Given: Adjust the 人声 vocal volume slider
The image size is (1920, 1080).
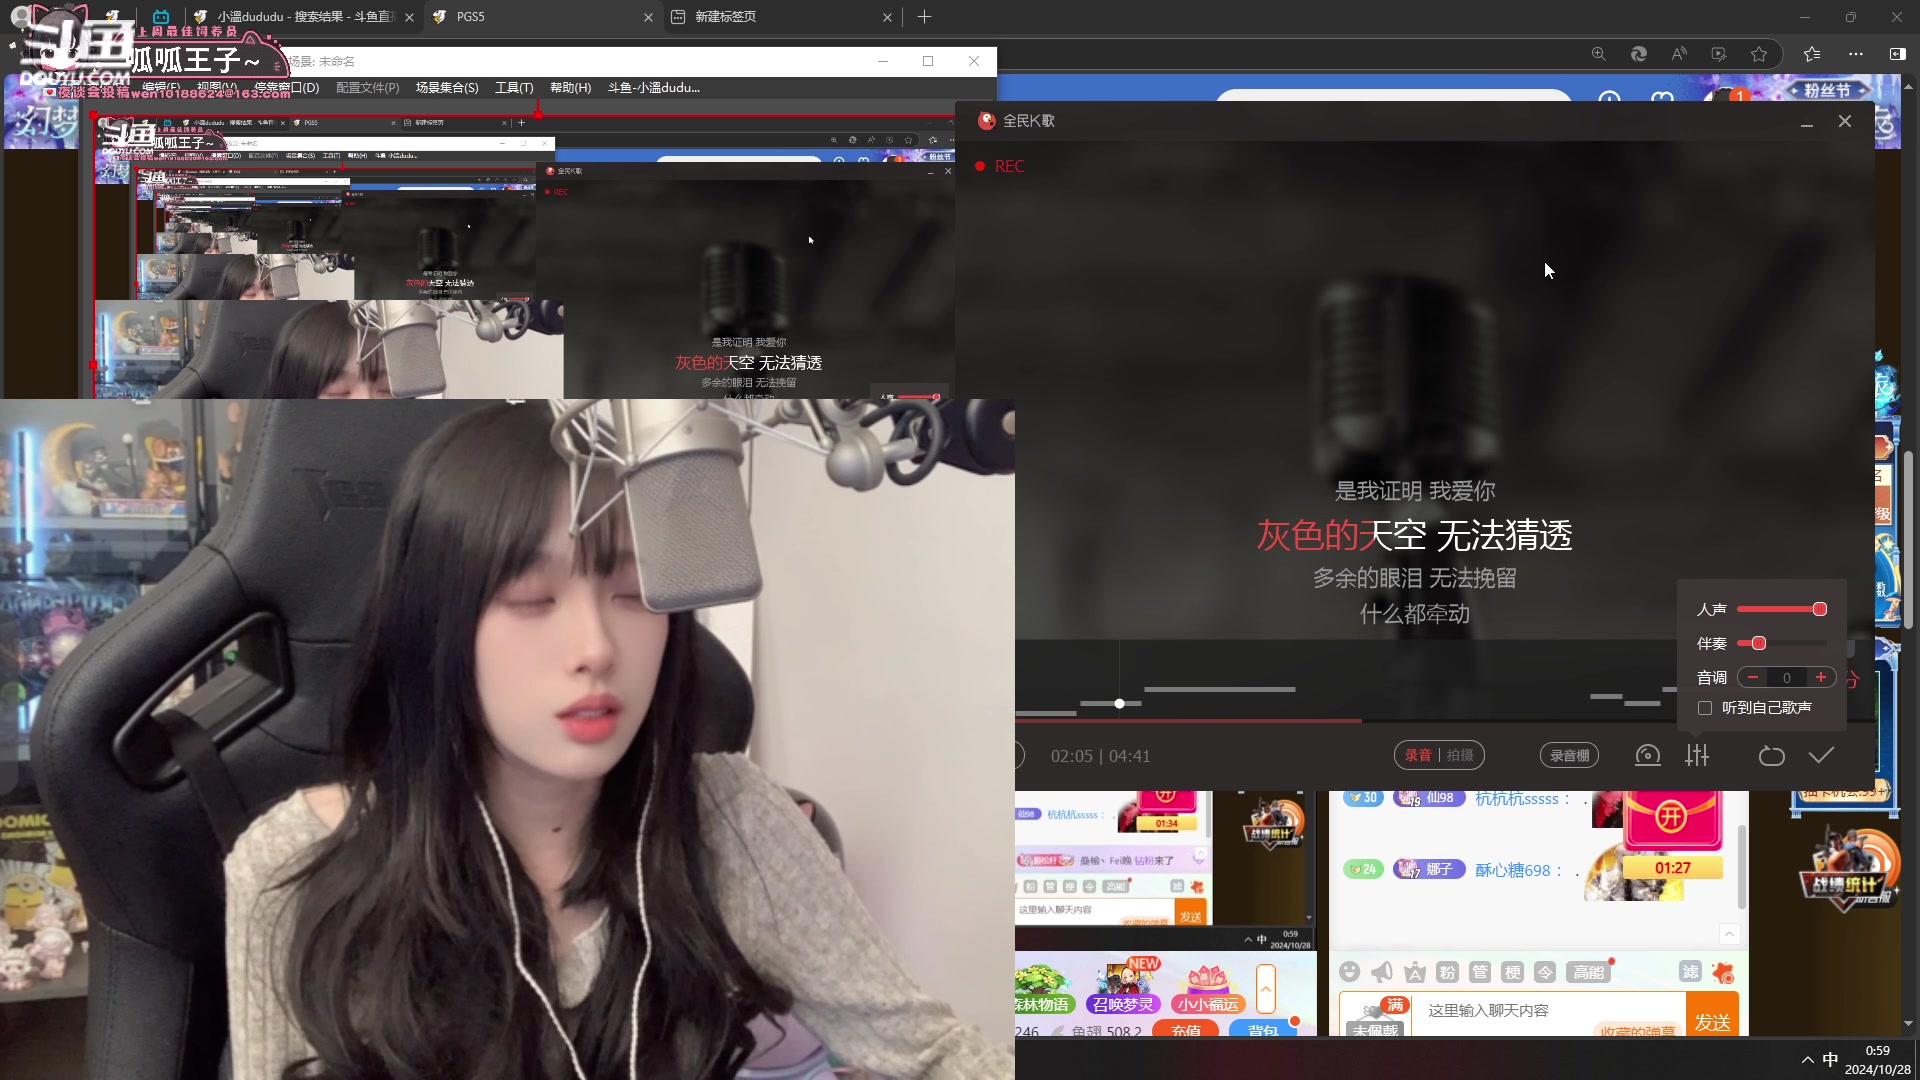Looking at the screenshot, I should (x=1782, y=609).
